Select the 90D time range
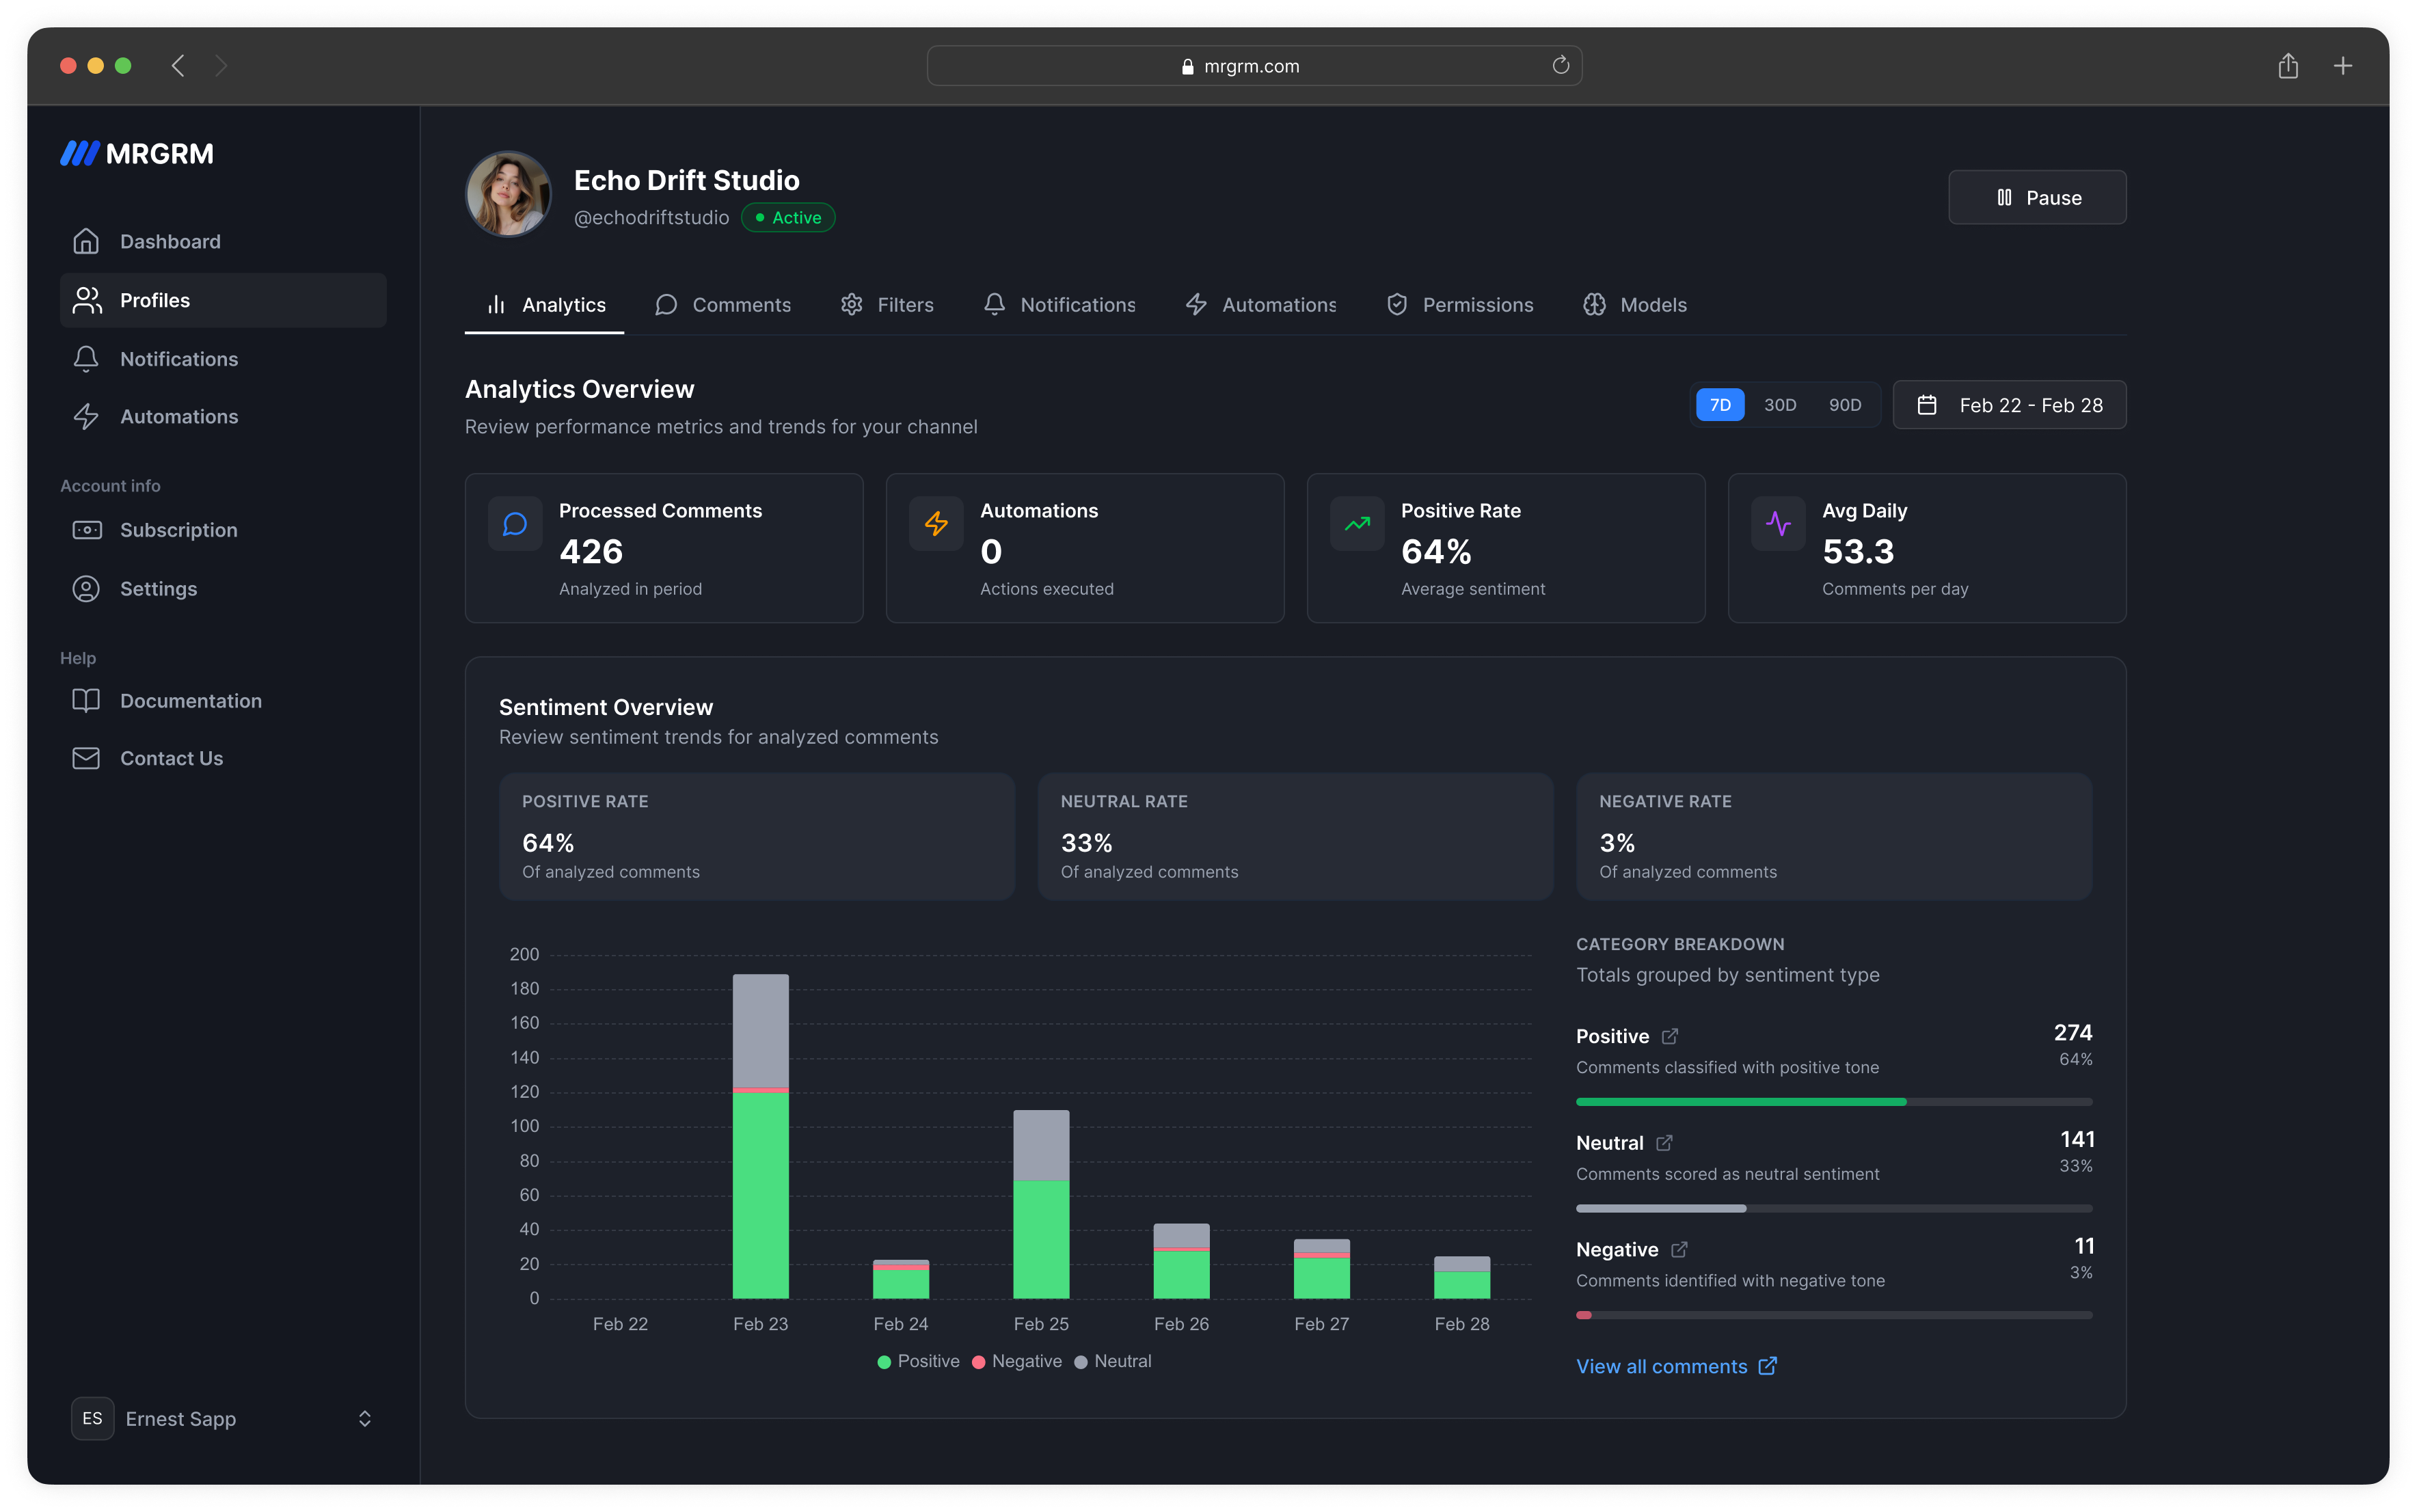Screen dimensions: 2417x1512 coord(1845,404)
